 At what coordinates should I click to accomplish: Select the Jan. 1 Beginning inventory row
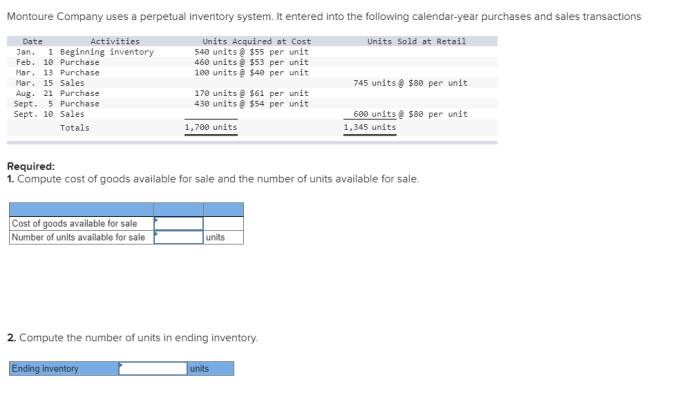(x=252, y=52)
